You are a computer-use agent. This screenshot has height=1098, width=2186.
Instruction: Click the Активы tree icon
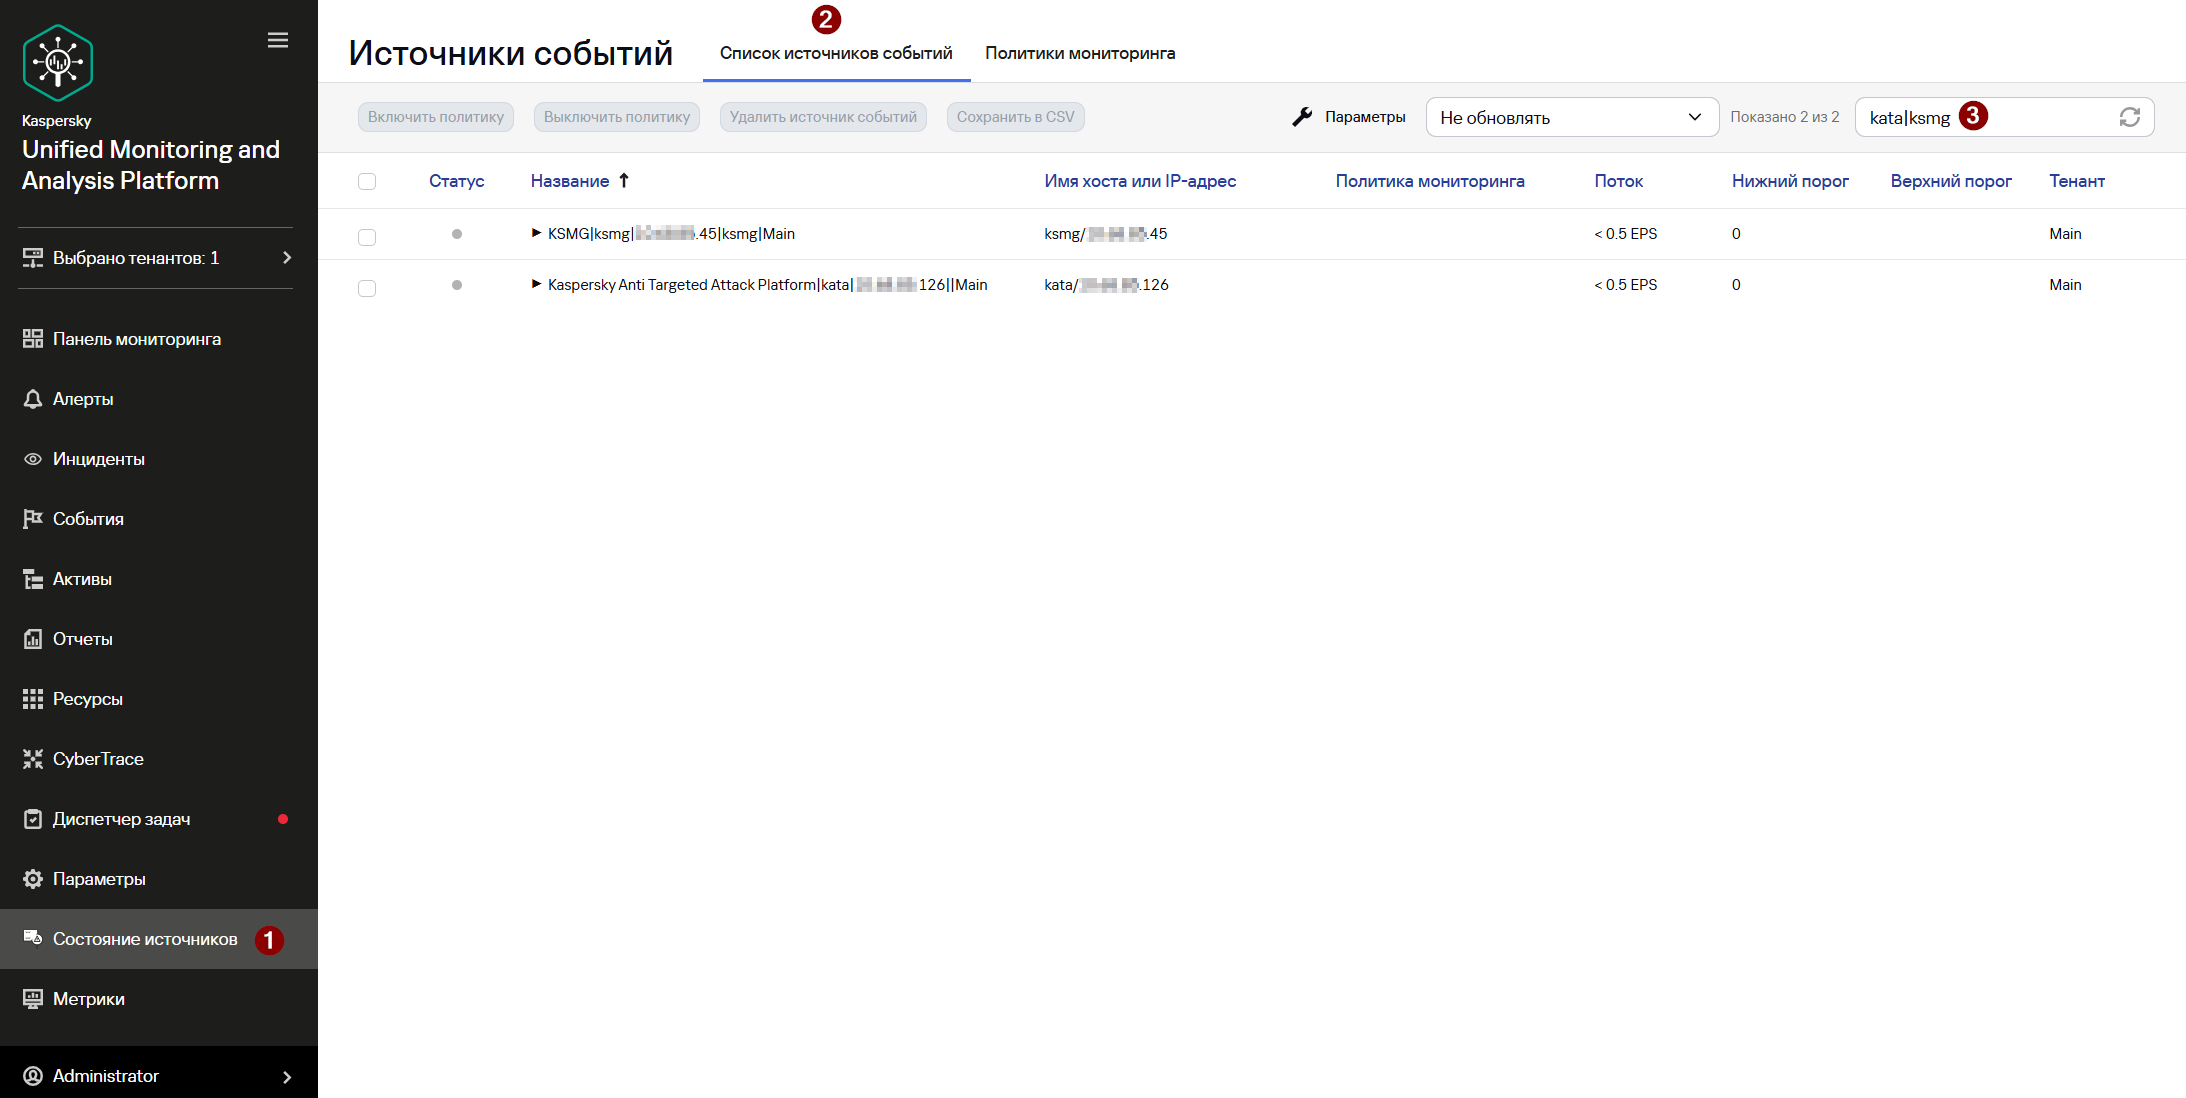point(33,579)
